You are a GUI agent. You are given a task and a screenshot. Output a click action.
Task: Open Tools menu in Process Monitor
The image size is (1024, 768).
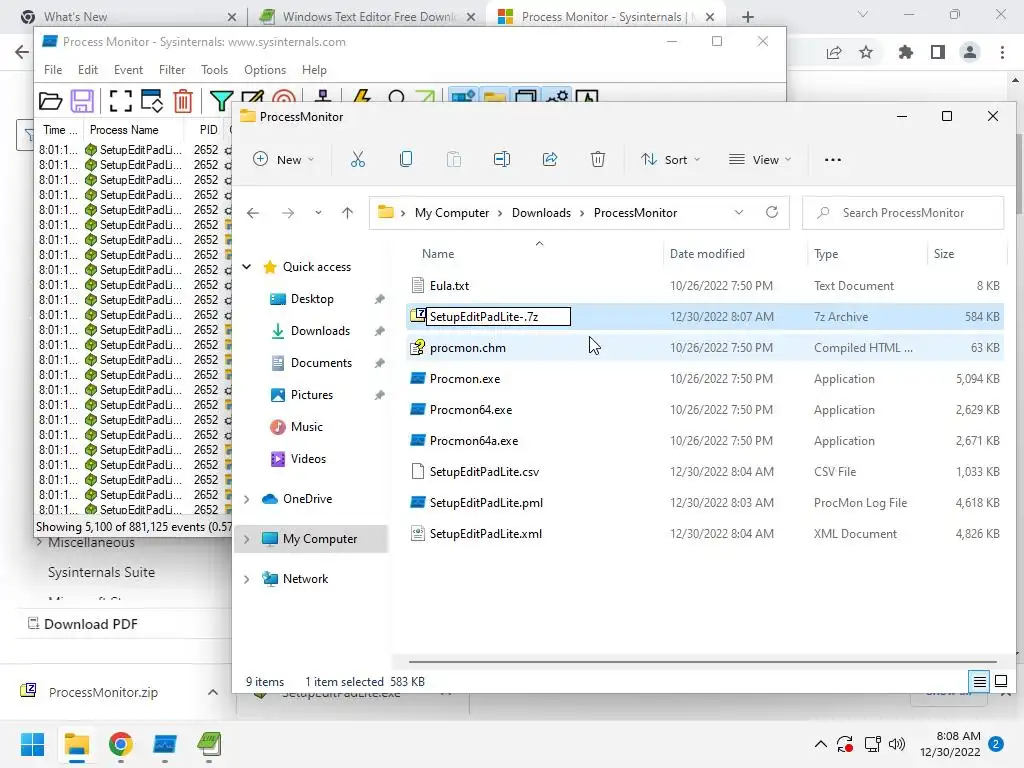tap(214, 70)
